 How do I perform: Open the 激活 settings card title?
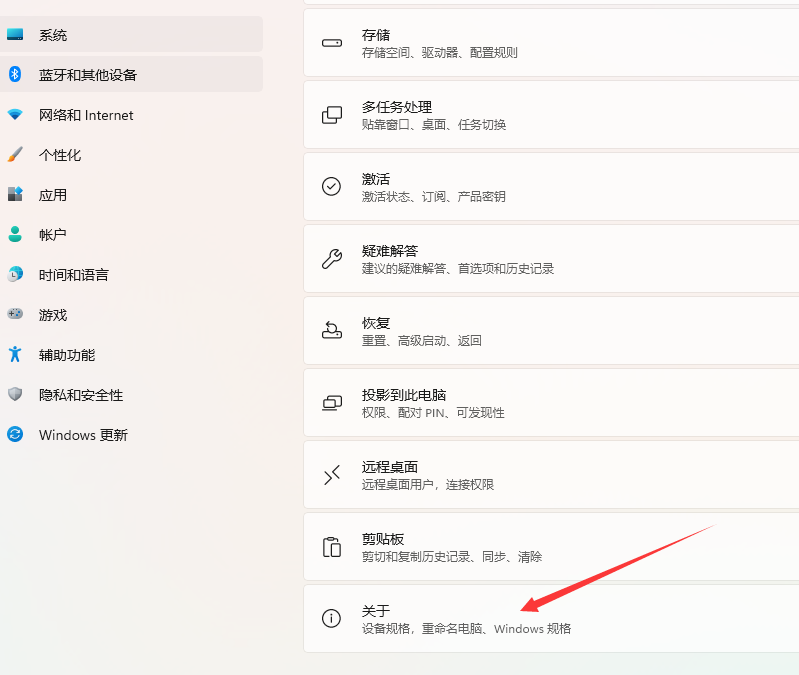[376, 179]
